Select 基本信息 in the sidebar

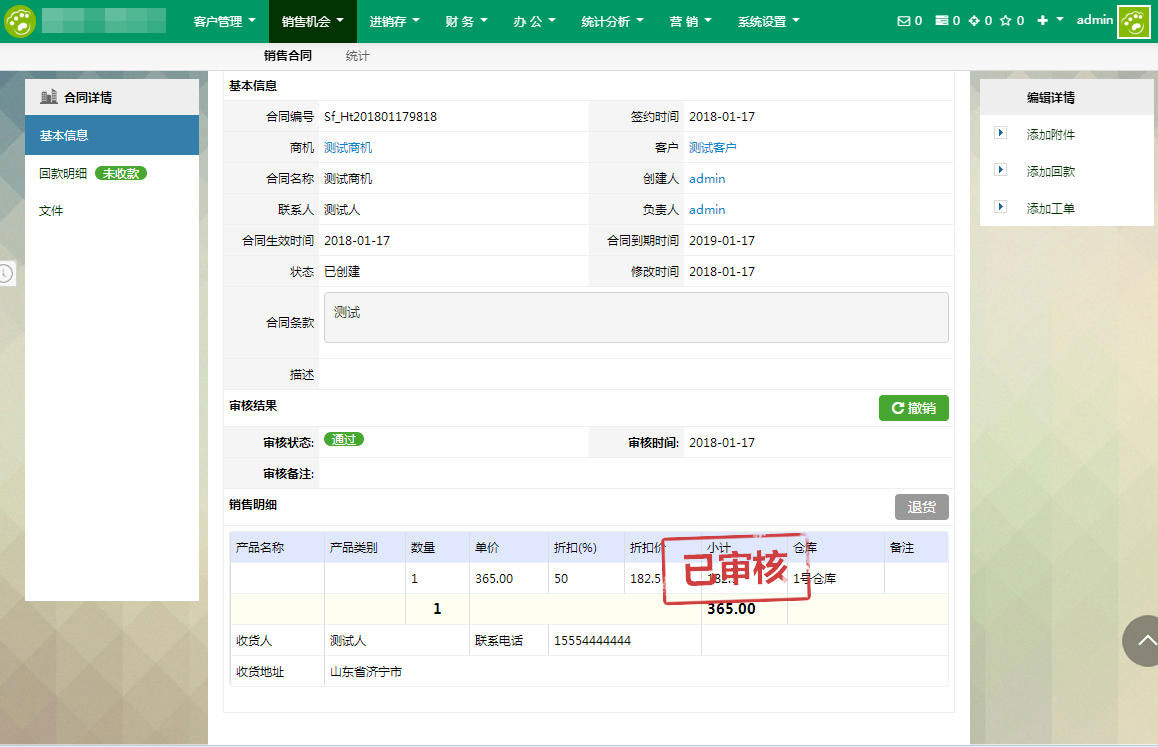(112, 135)
